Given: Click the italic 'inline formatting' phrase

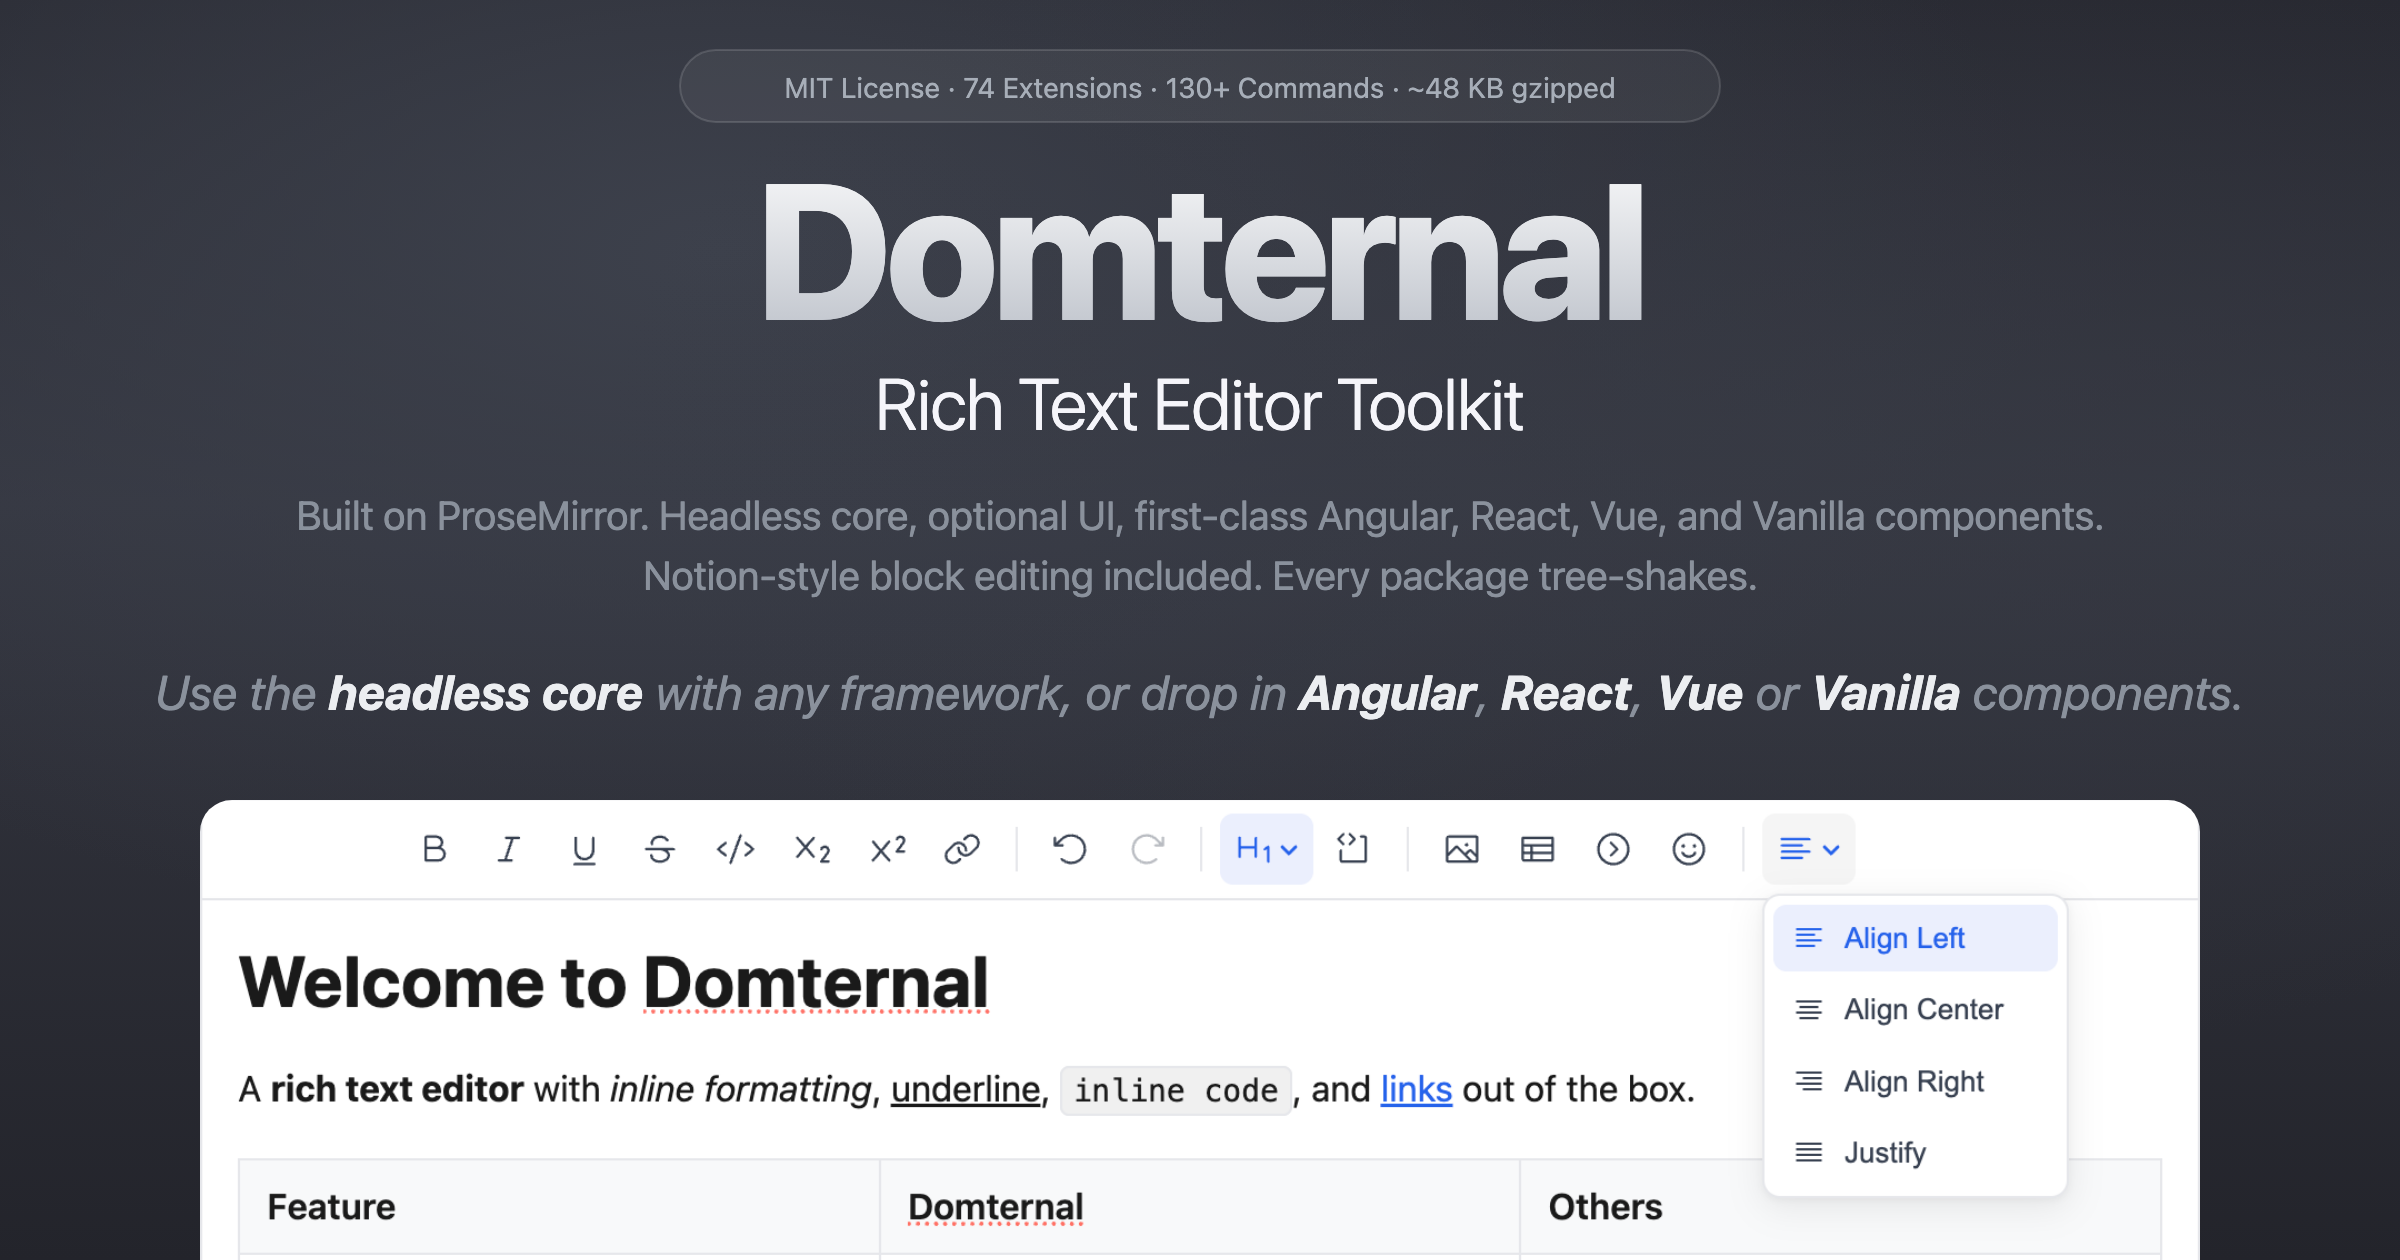Looking at the screenshot, I should (741, 1089).
